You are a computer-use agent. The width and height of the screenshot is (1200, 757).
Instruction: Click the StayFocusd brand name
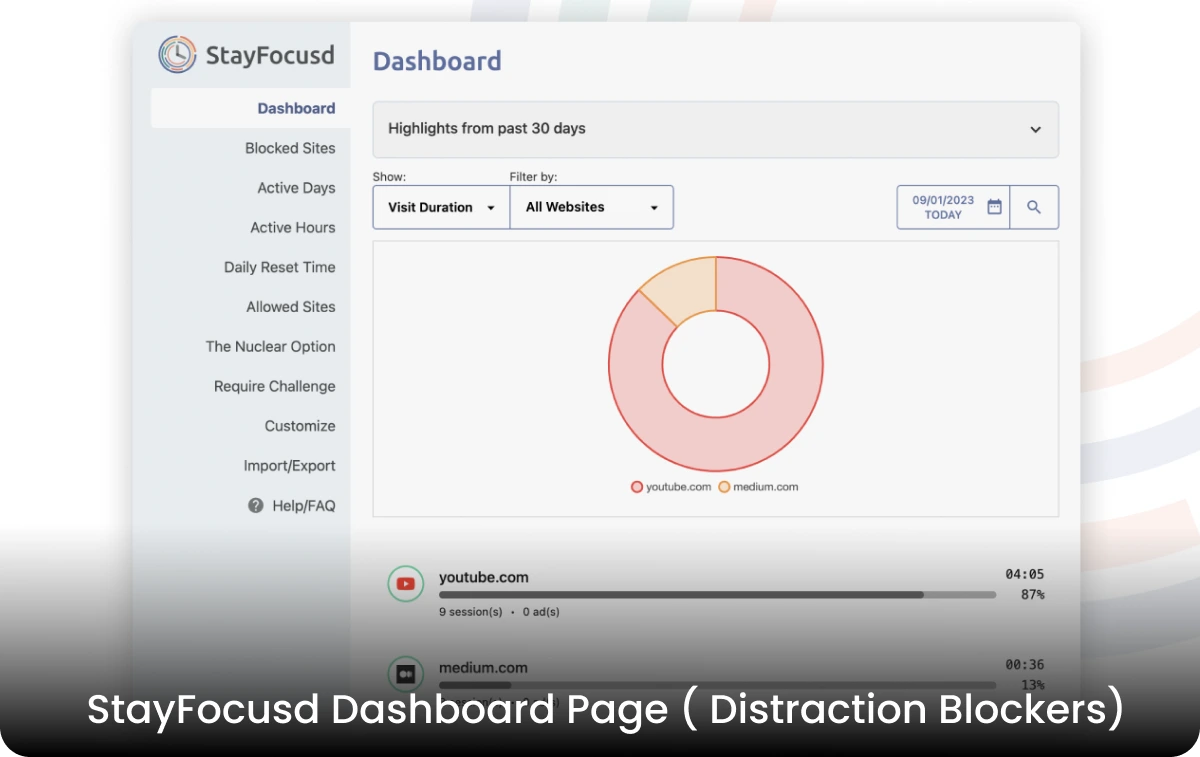[270, 55]
